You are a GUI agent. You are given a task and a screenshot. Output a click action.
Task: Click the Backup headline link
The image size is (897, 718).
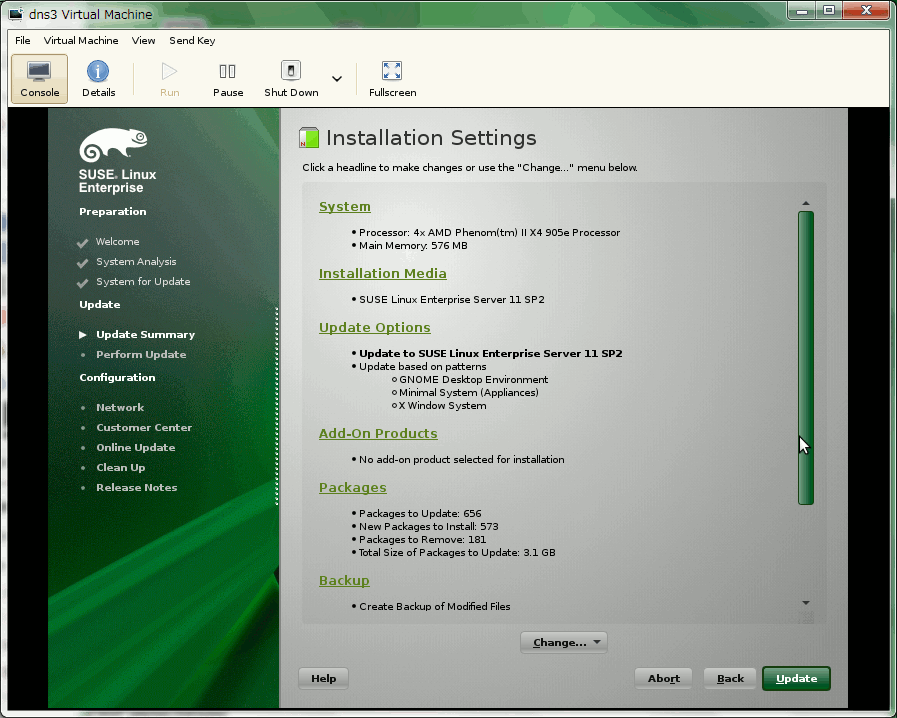point(344,581)
